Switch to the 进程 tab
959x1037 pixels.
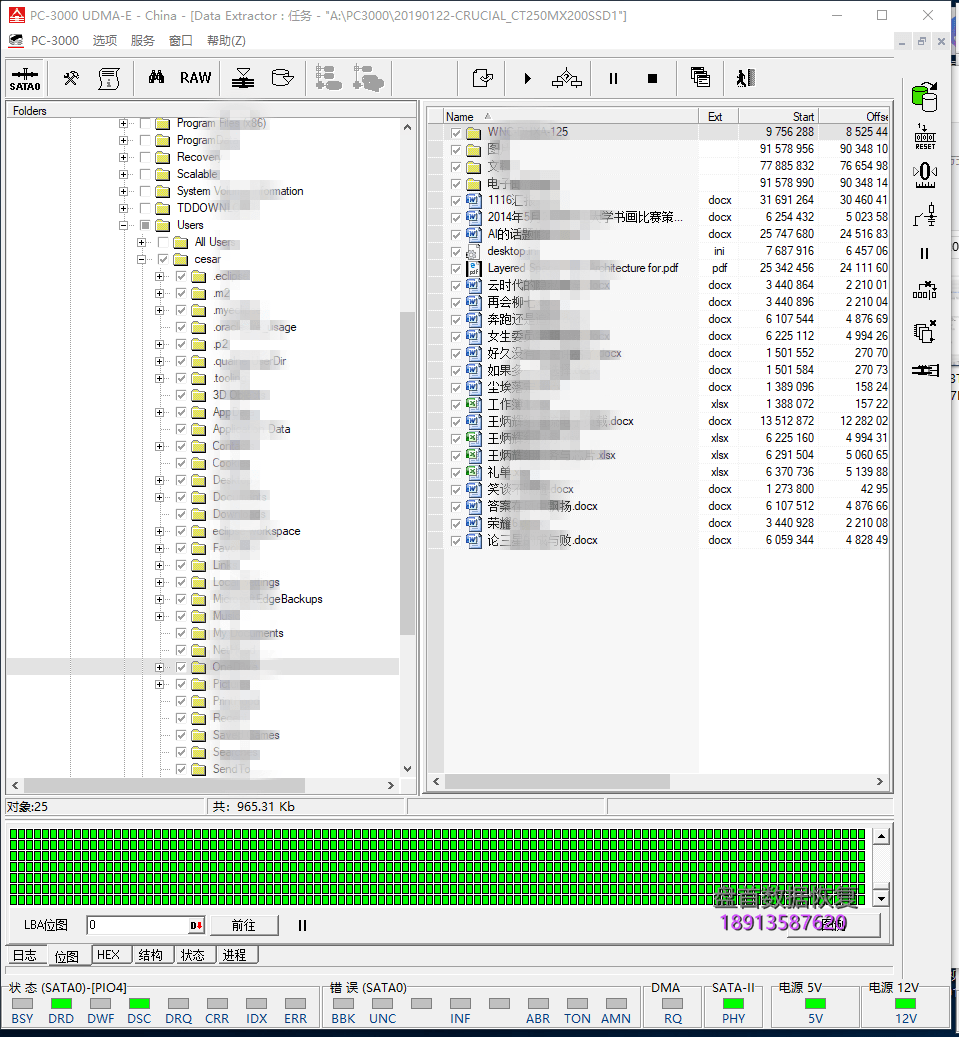(234, 954)
